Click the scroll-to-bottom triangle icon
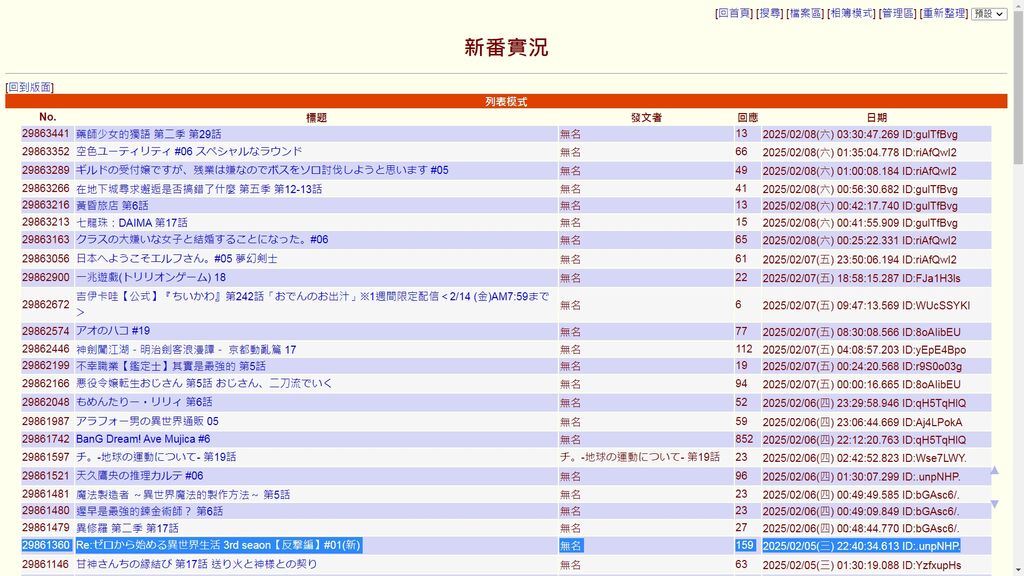 994,504
